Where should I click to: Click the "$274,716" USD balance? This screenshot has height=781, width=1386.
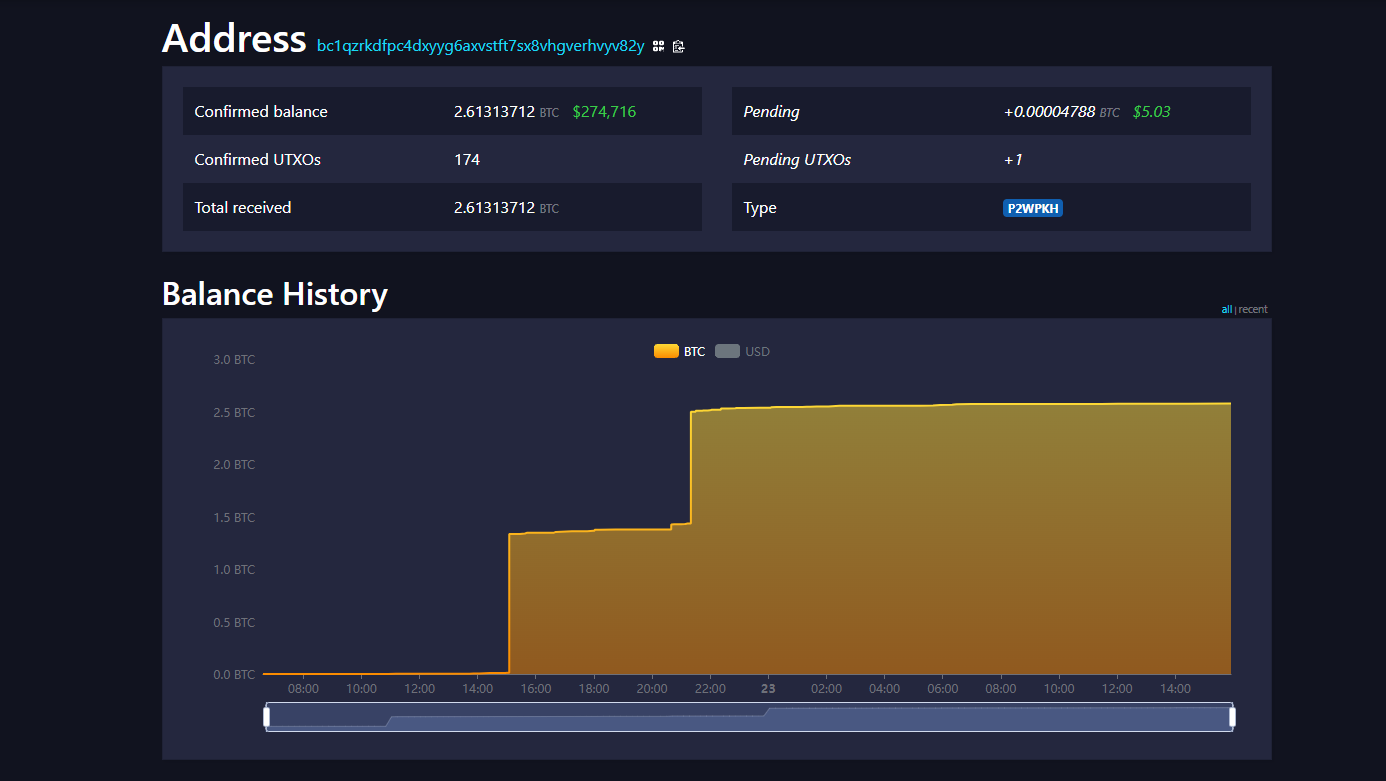tap(604, 112)
